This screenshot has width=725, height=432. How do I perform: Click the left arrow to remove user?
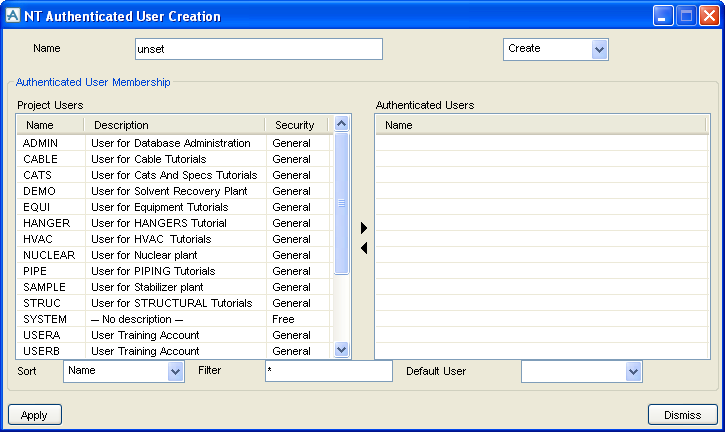click(364, 248)
